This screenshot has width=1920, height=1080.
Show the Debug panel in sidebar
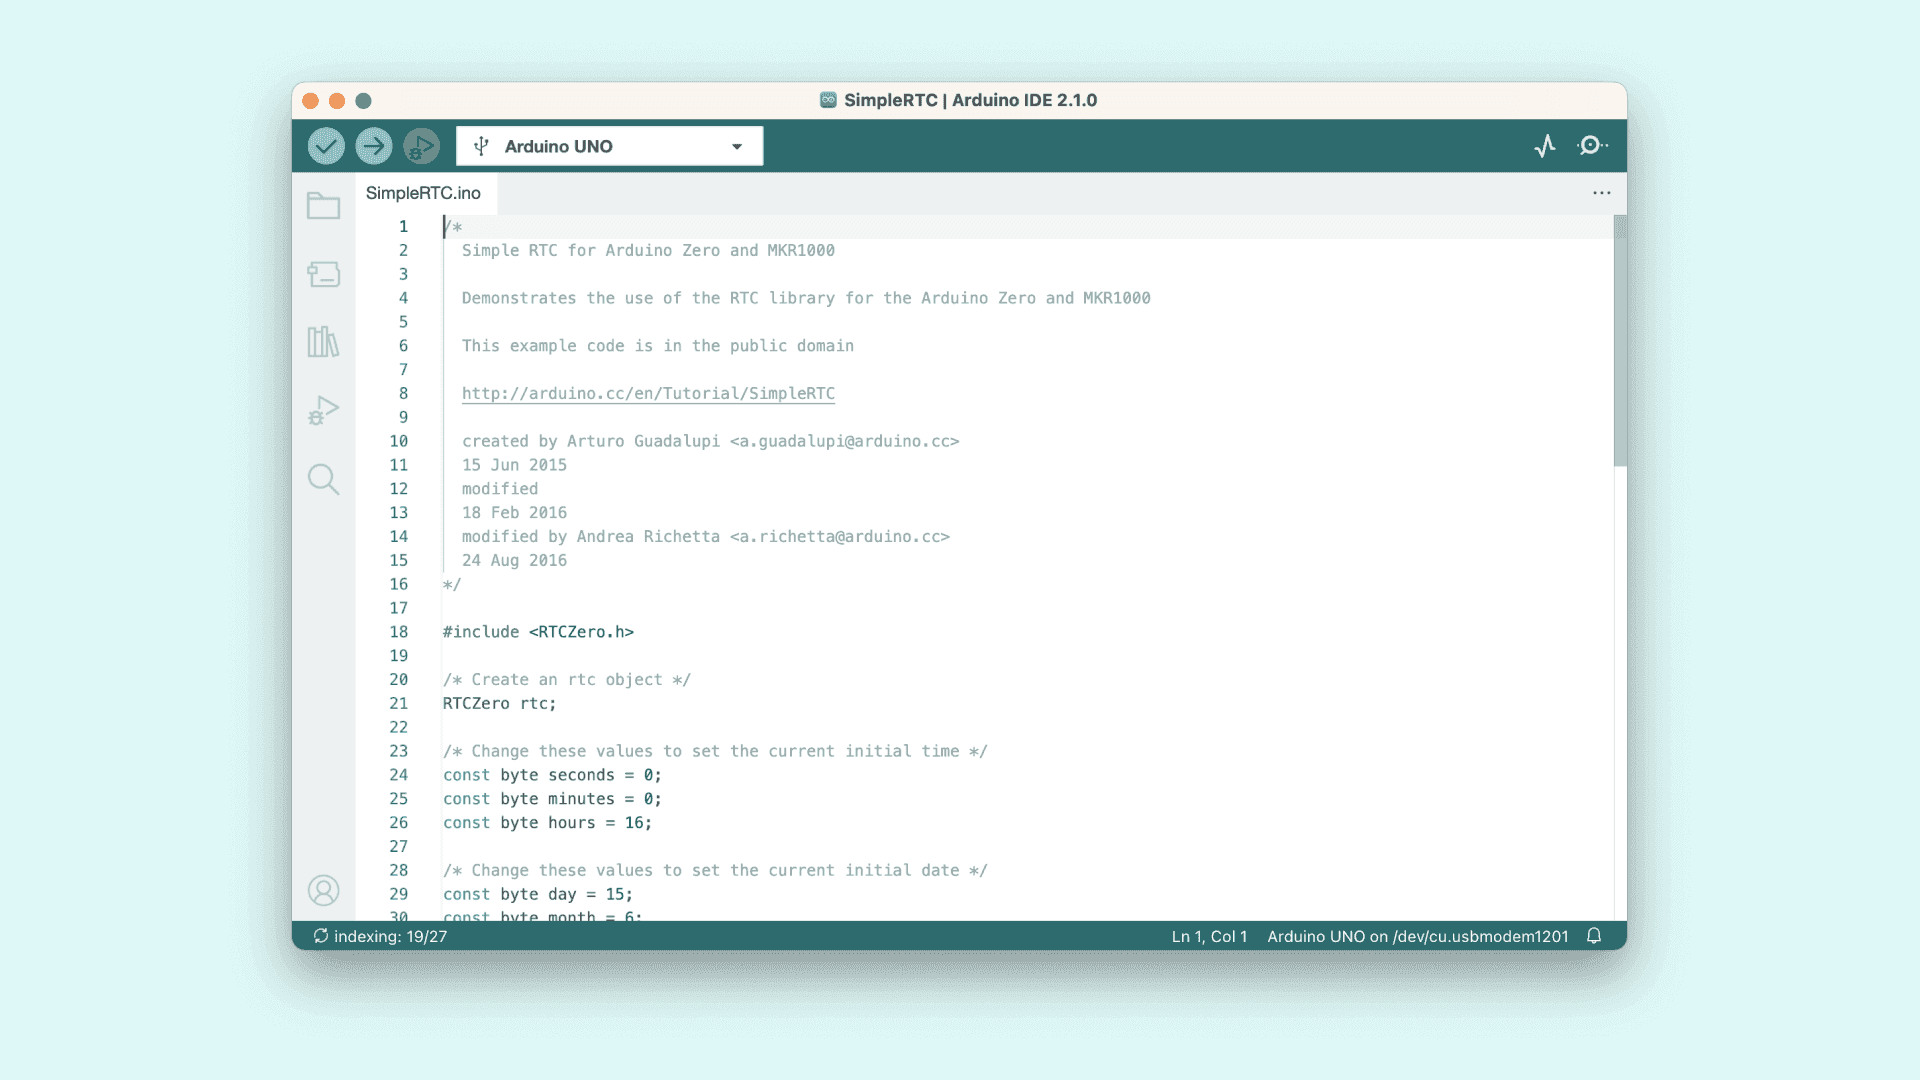[323, 410]
